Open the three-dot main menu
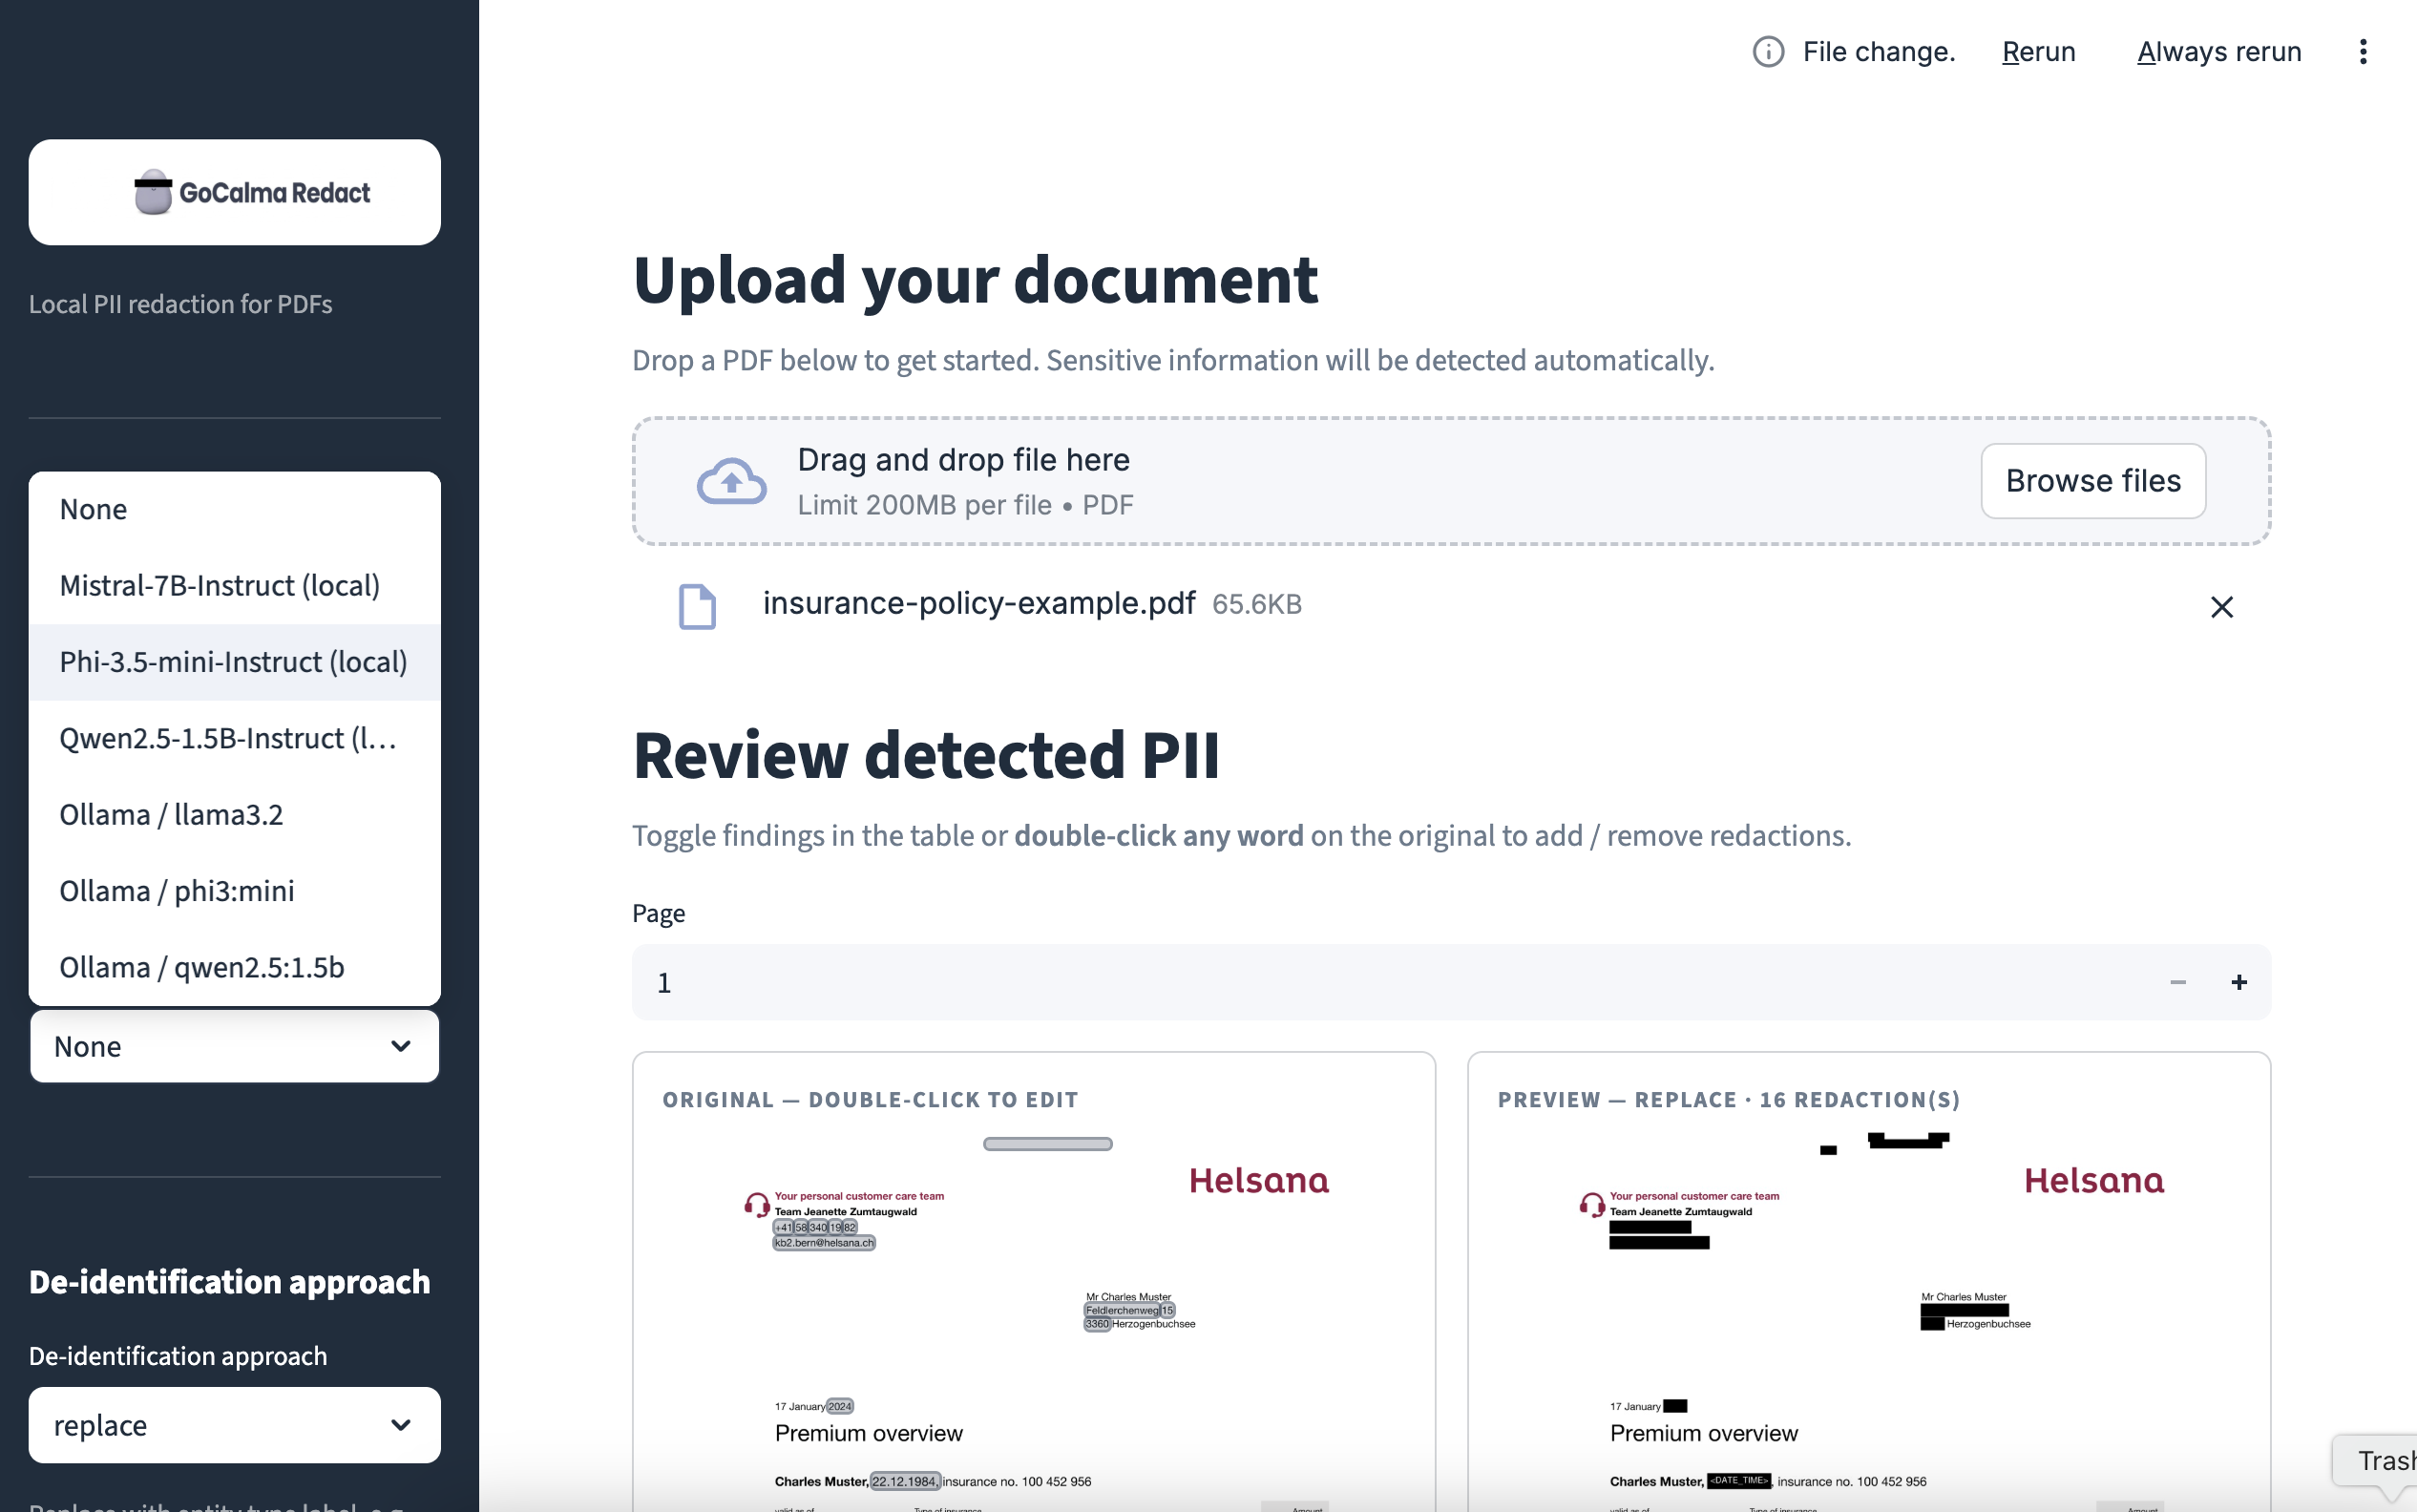 click(x=2362, y=52)
